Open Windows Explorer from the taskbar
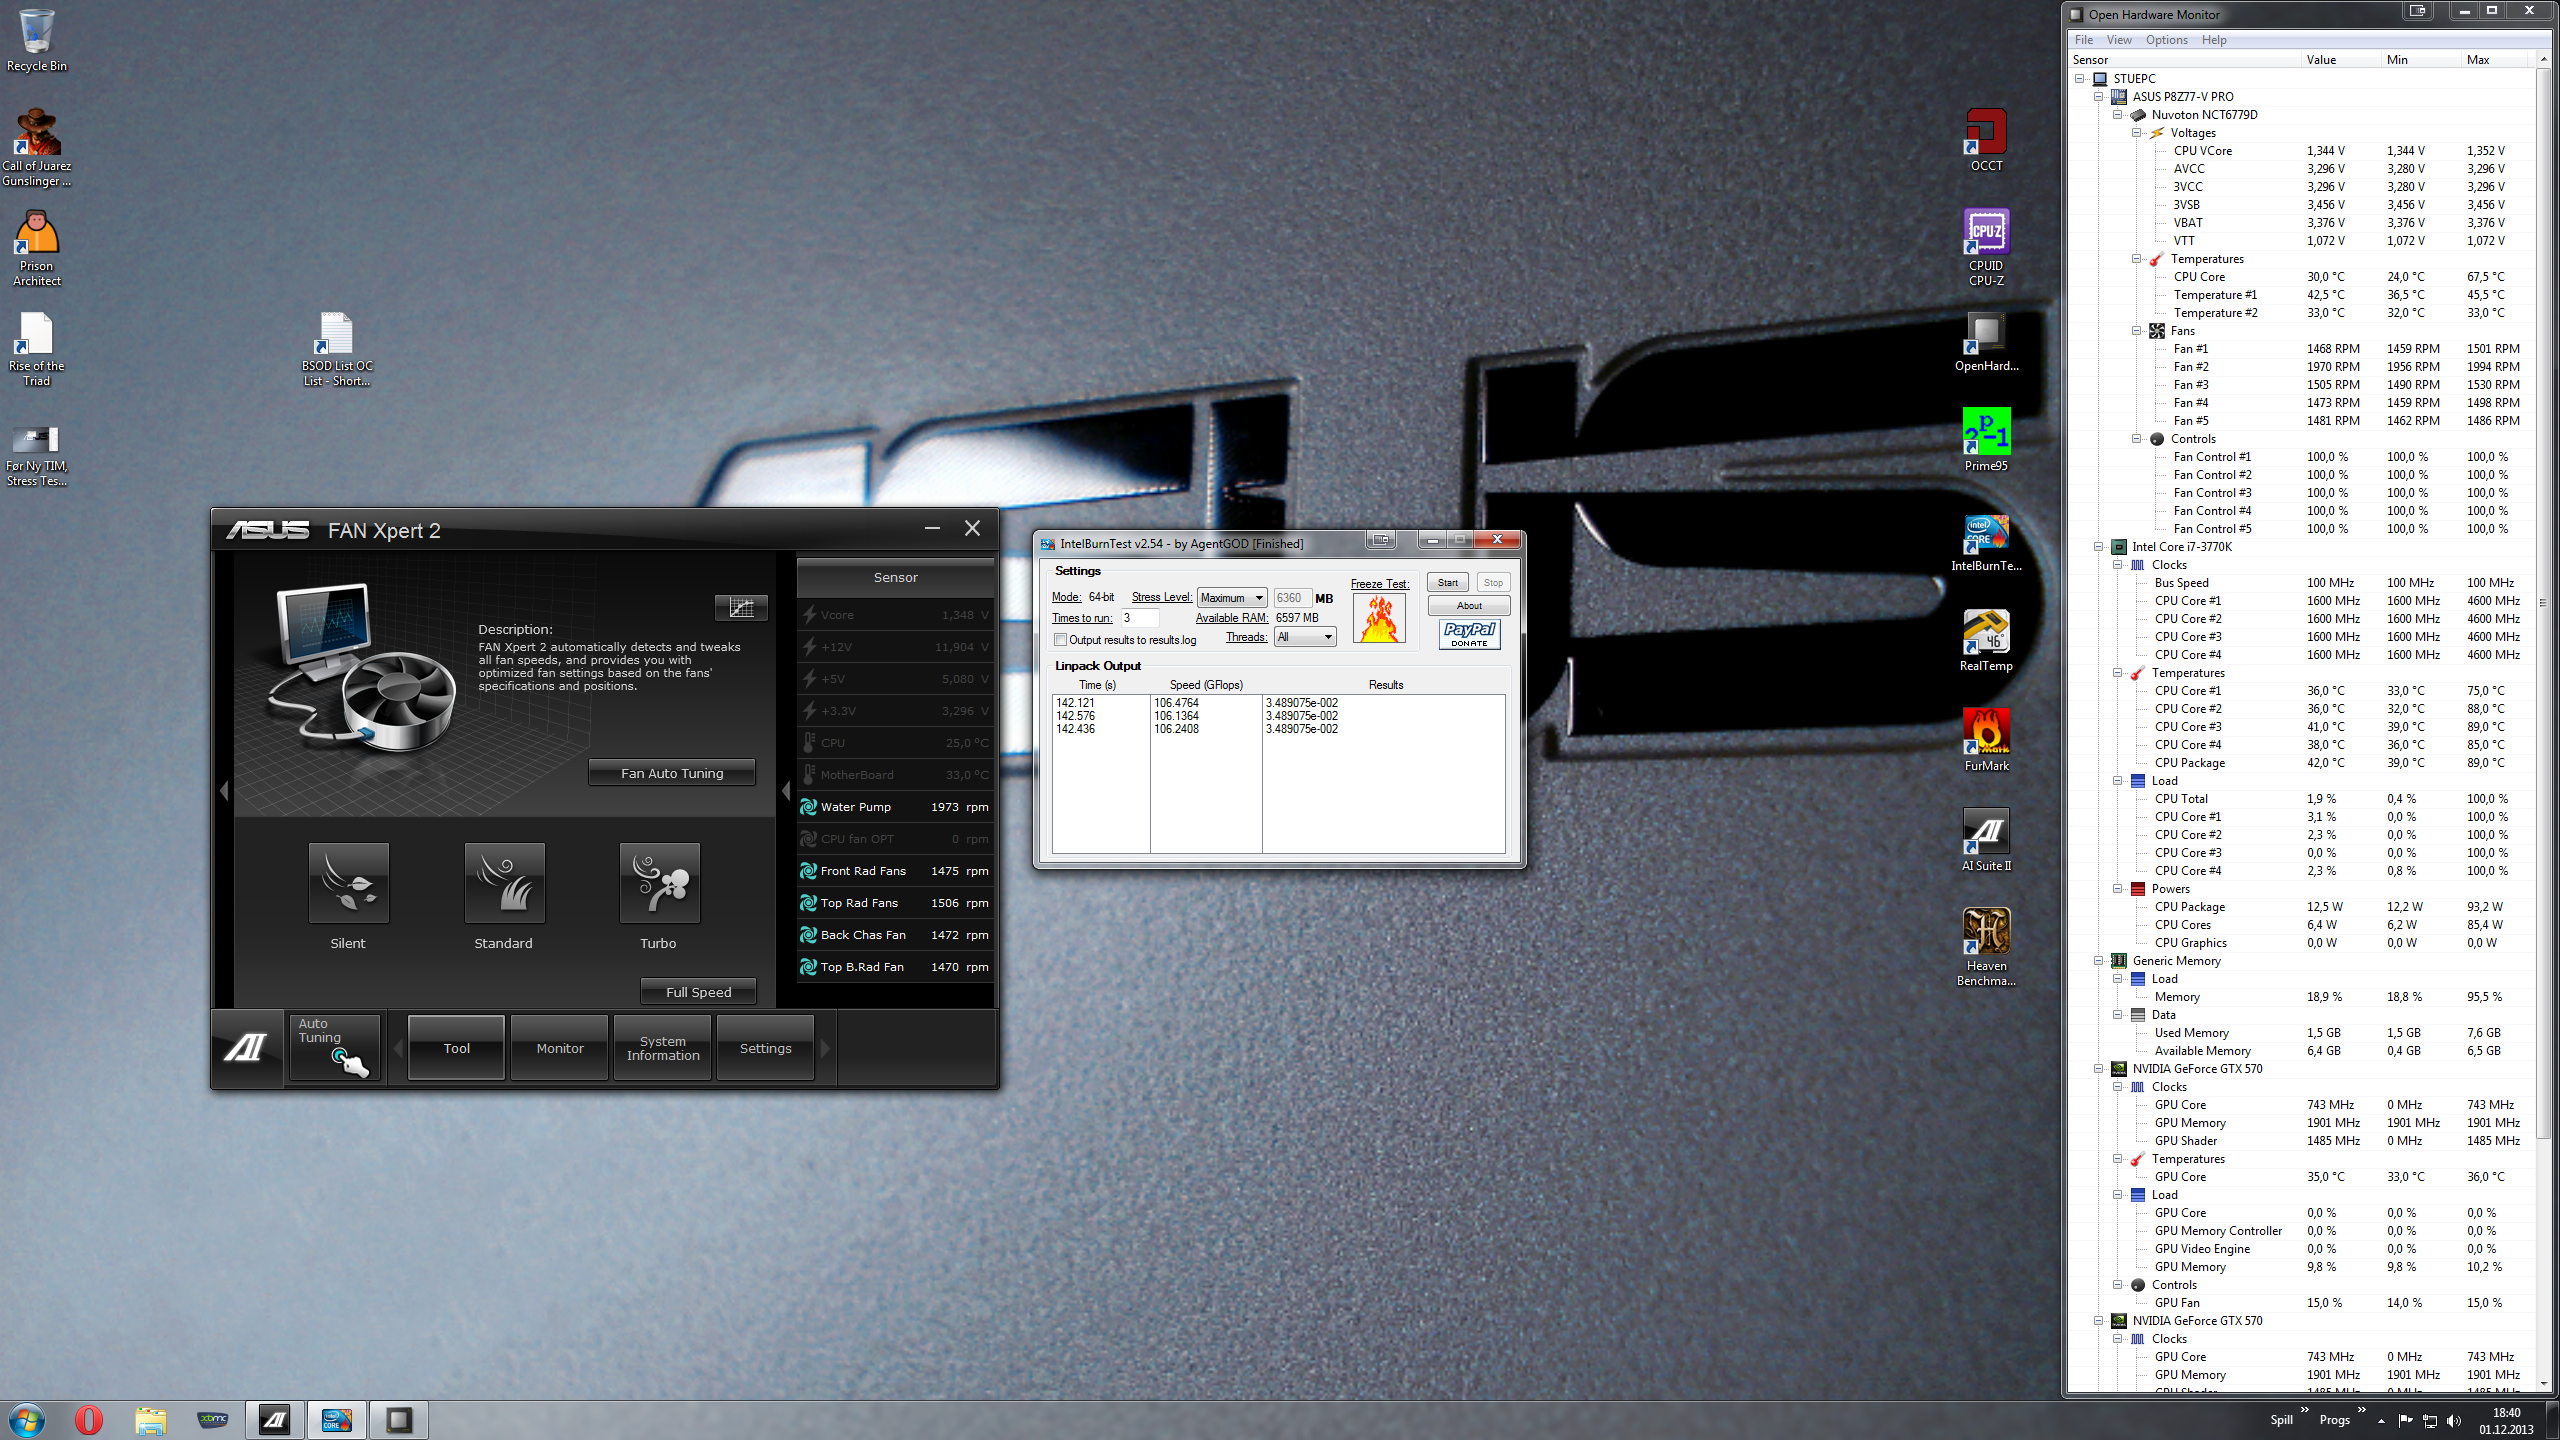The image size is (2560, 1440). tap(150, 1420)
